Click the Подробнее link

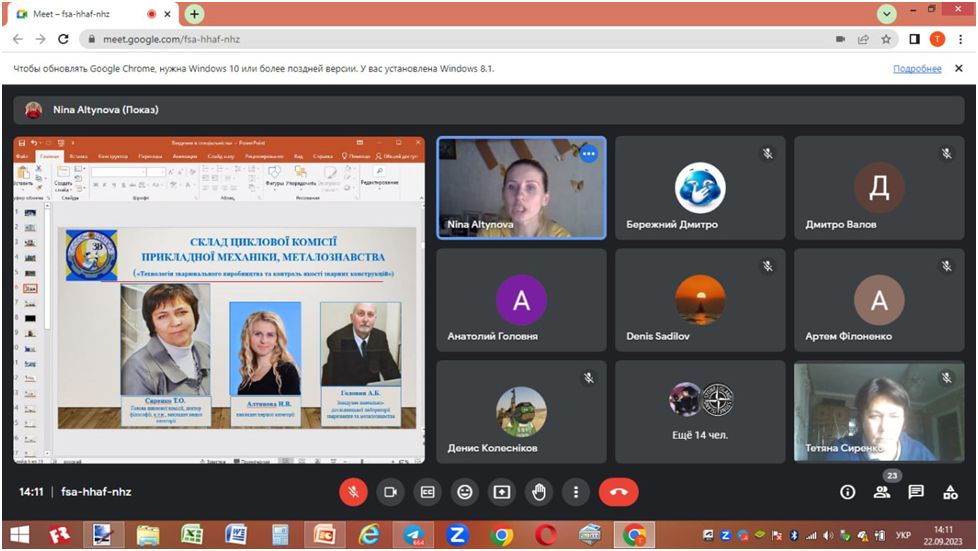point(917,69)
